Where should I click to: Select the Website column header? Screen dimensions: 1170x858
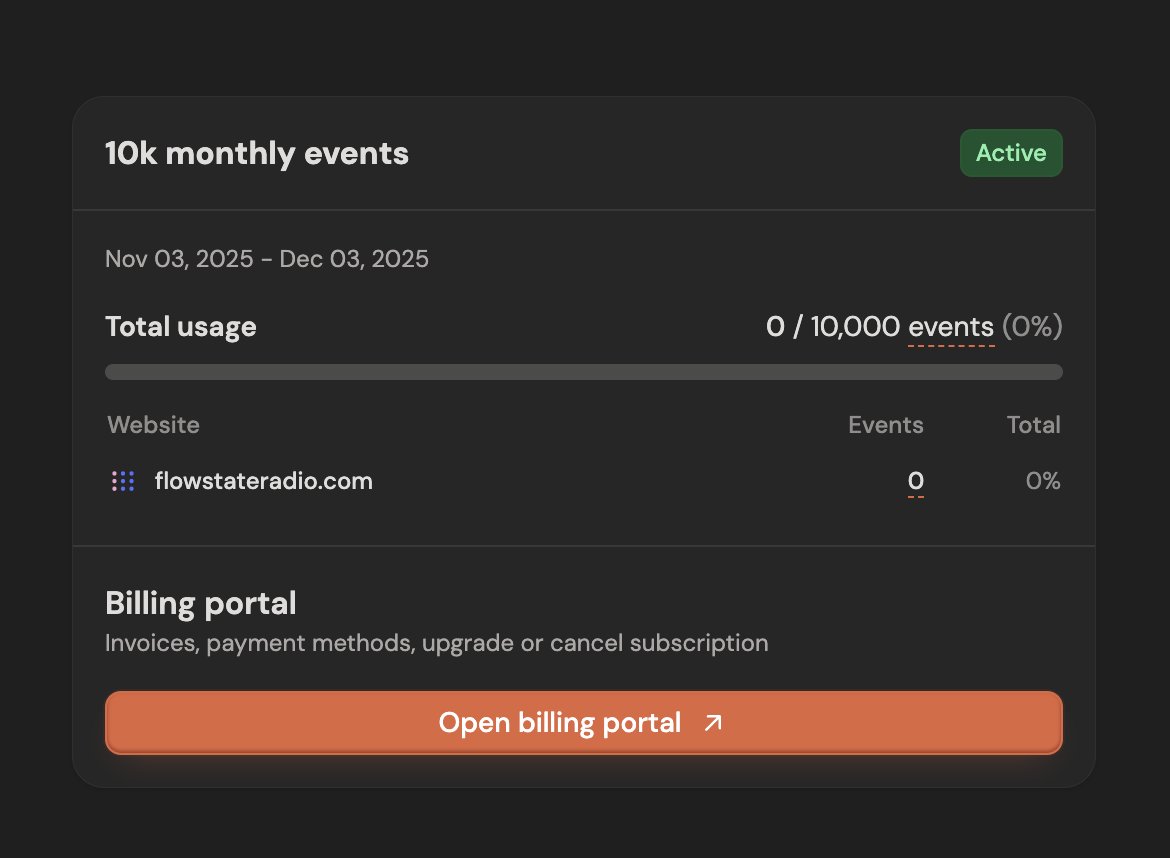point(153,425)
